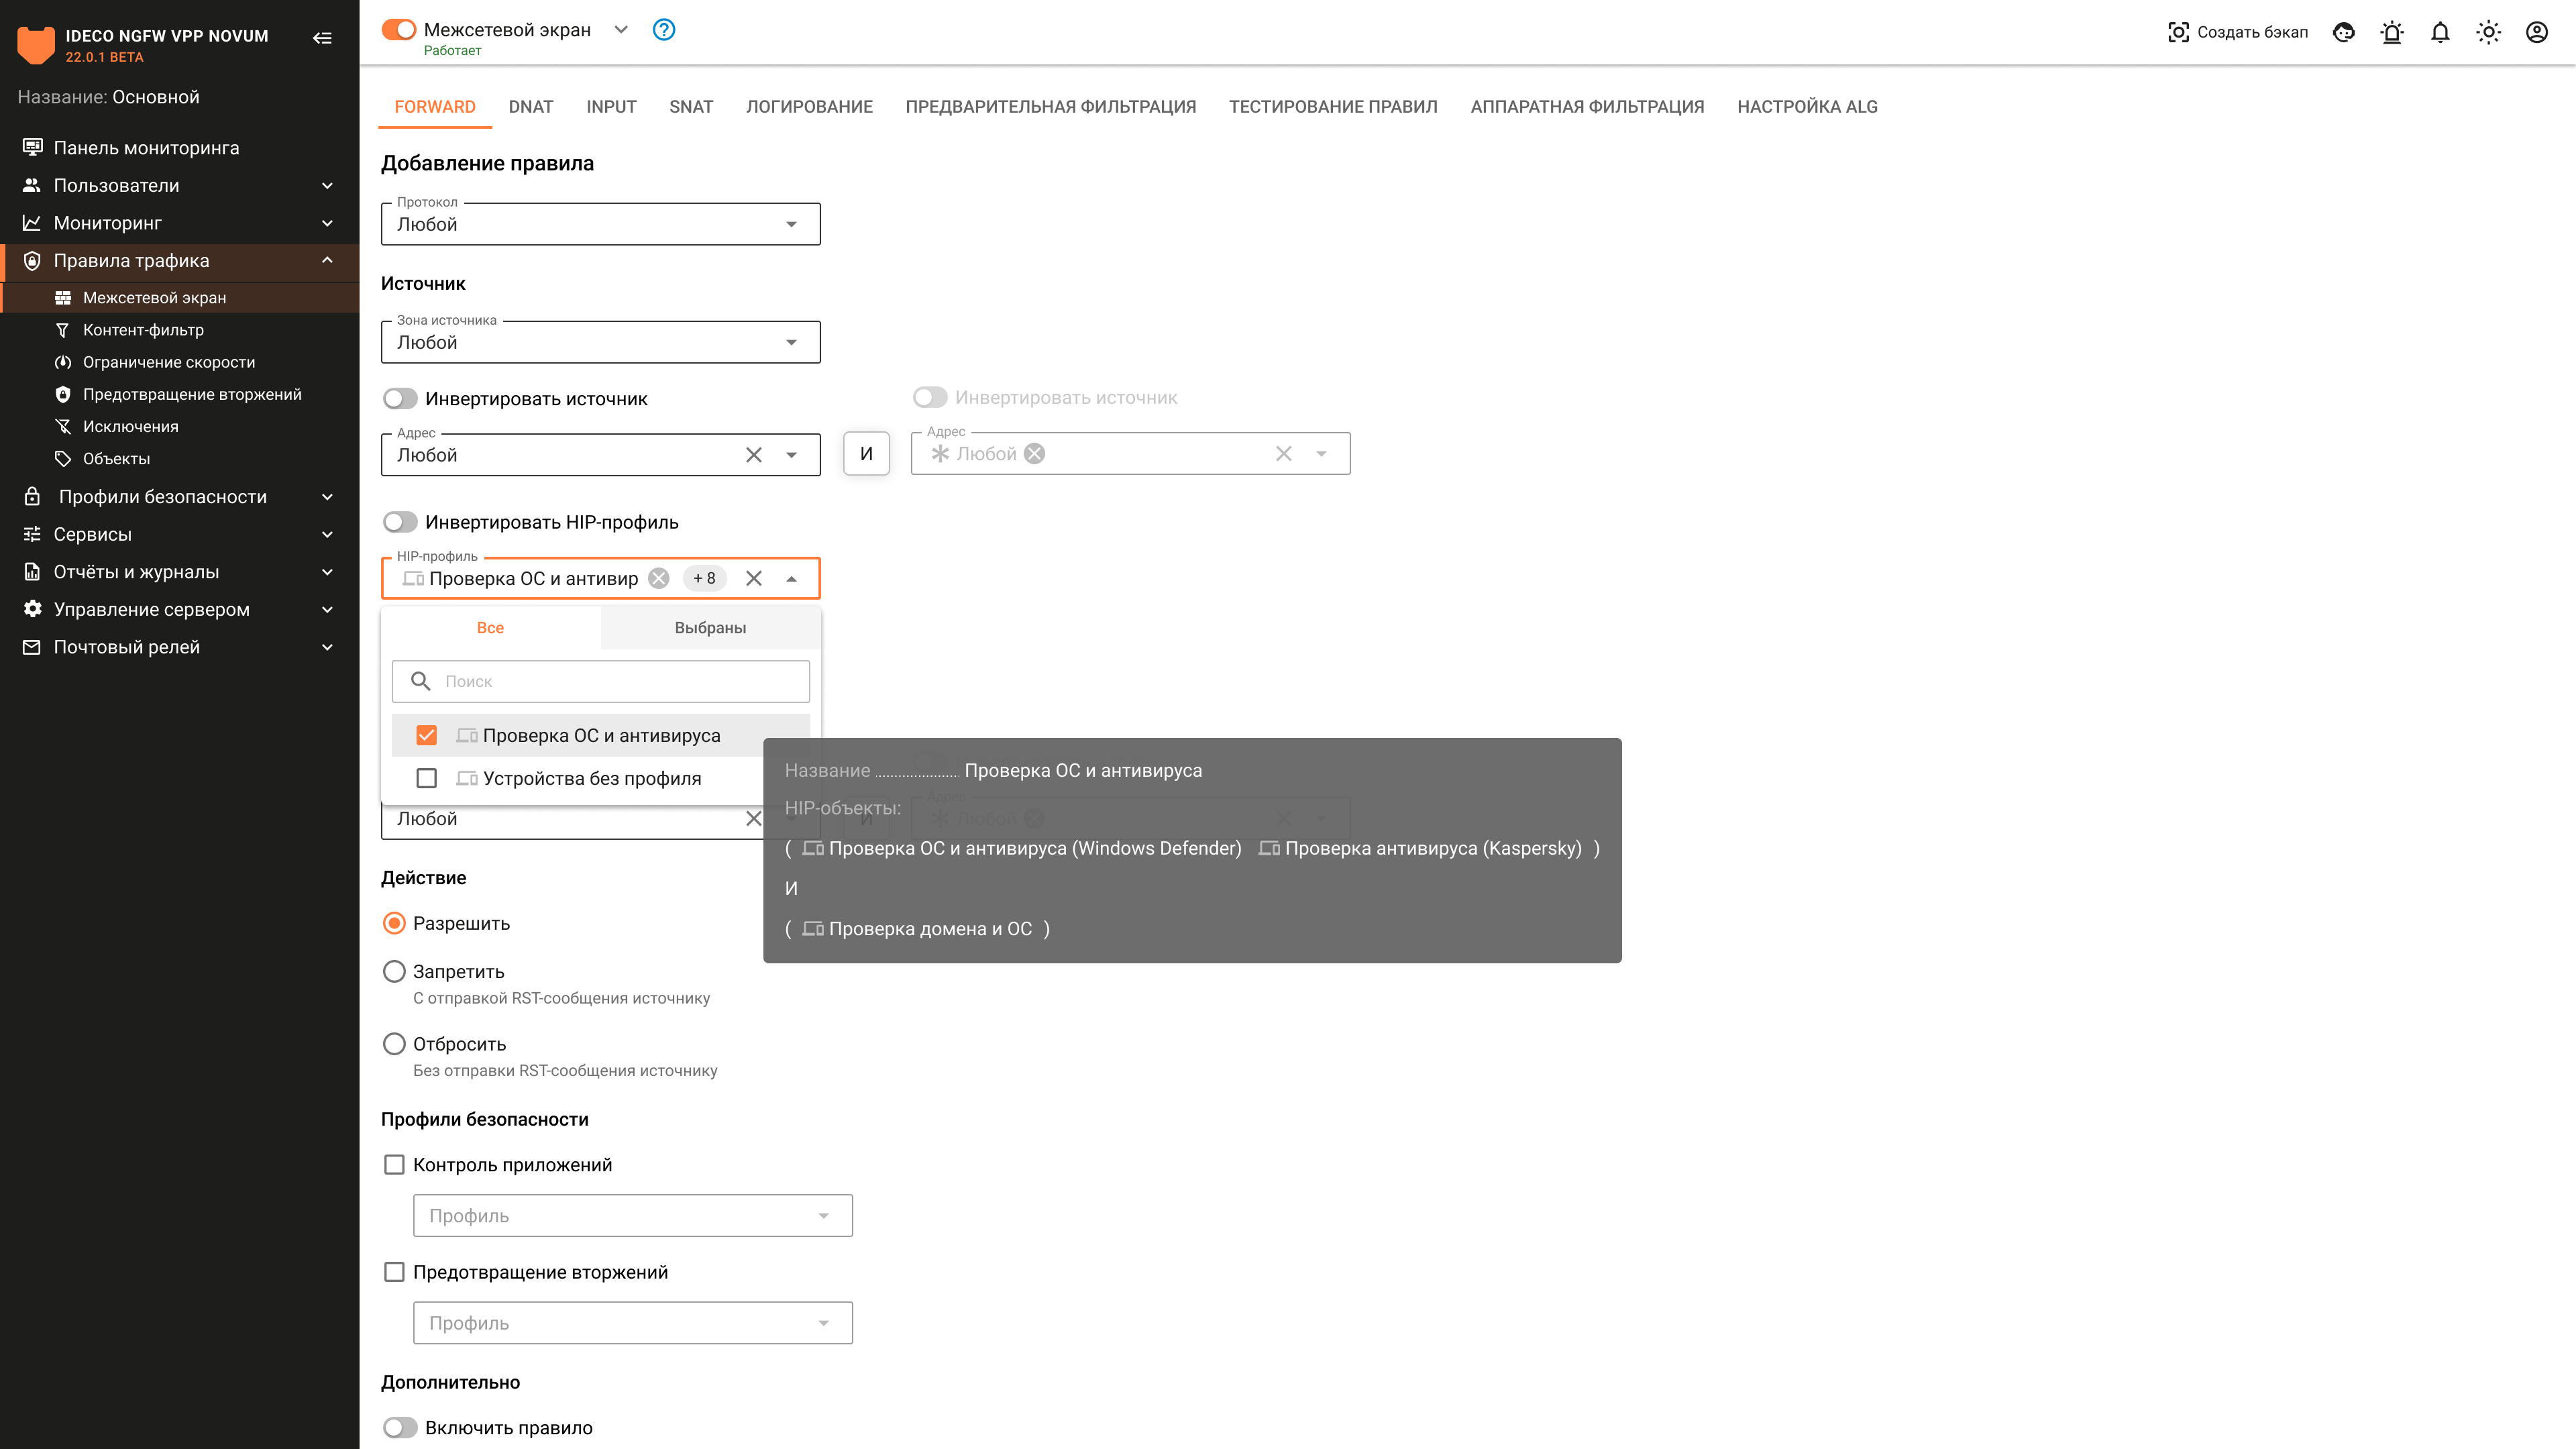Open the help question mark icon
2576x1449 pixels.
[663, 30]
